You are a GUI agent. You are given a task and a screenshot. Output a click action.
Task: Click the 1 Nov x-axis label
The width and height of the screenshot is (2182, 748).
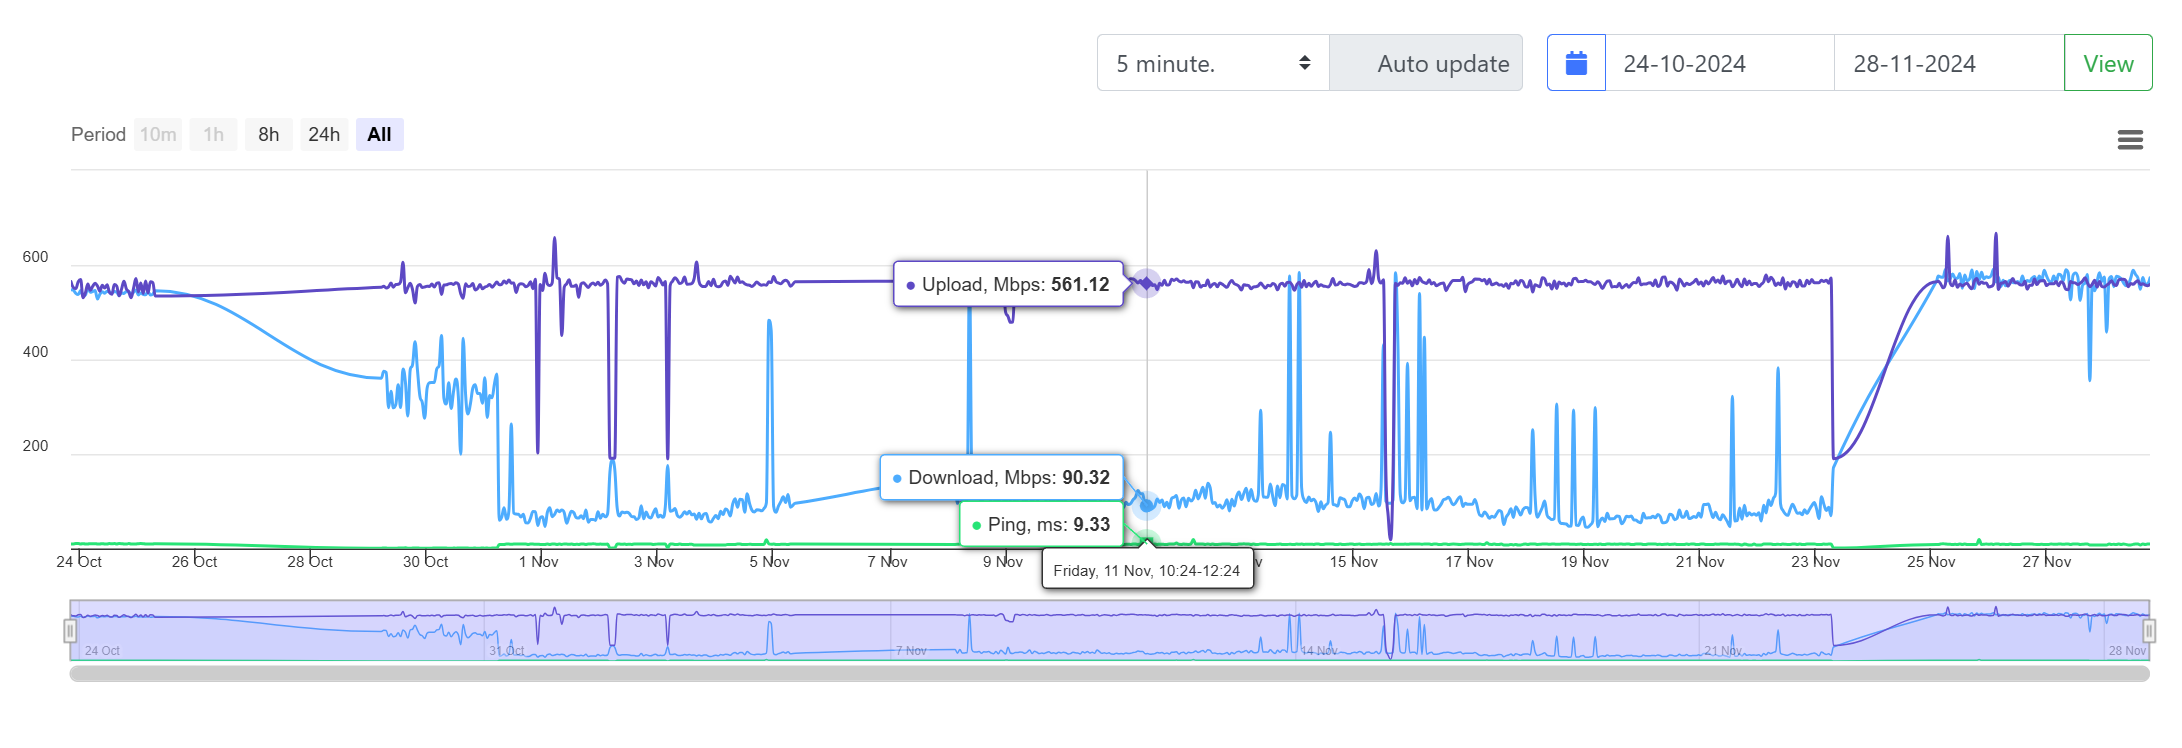click(x=539, y=562)
